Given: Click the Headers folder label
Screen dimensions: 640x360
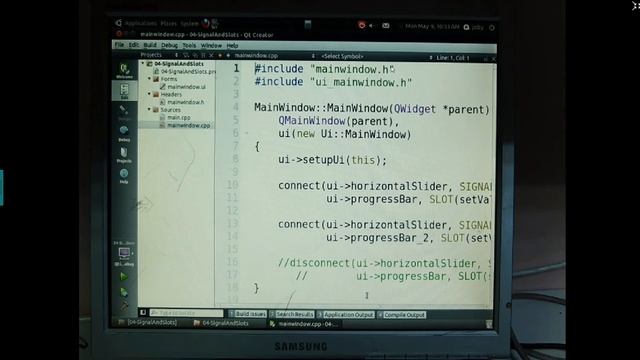Looking at the screenshot, I should click(171, 94).
